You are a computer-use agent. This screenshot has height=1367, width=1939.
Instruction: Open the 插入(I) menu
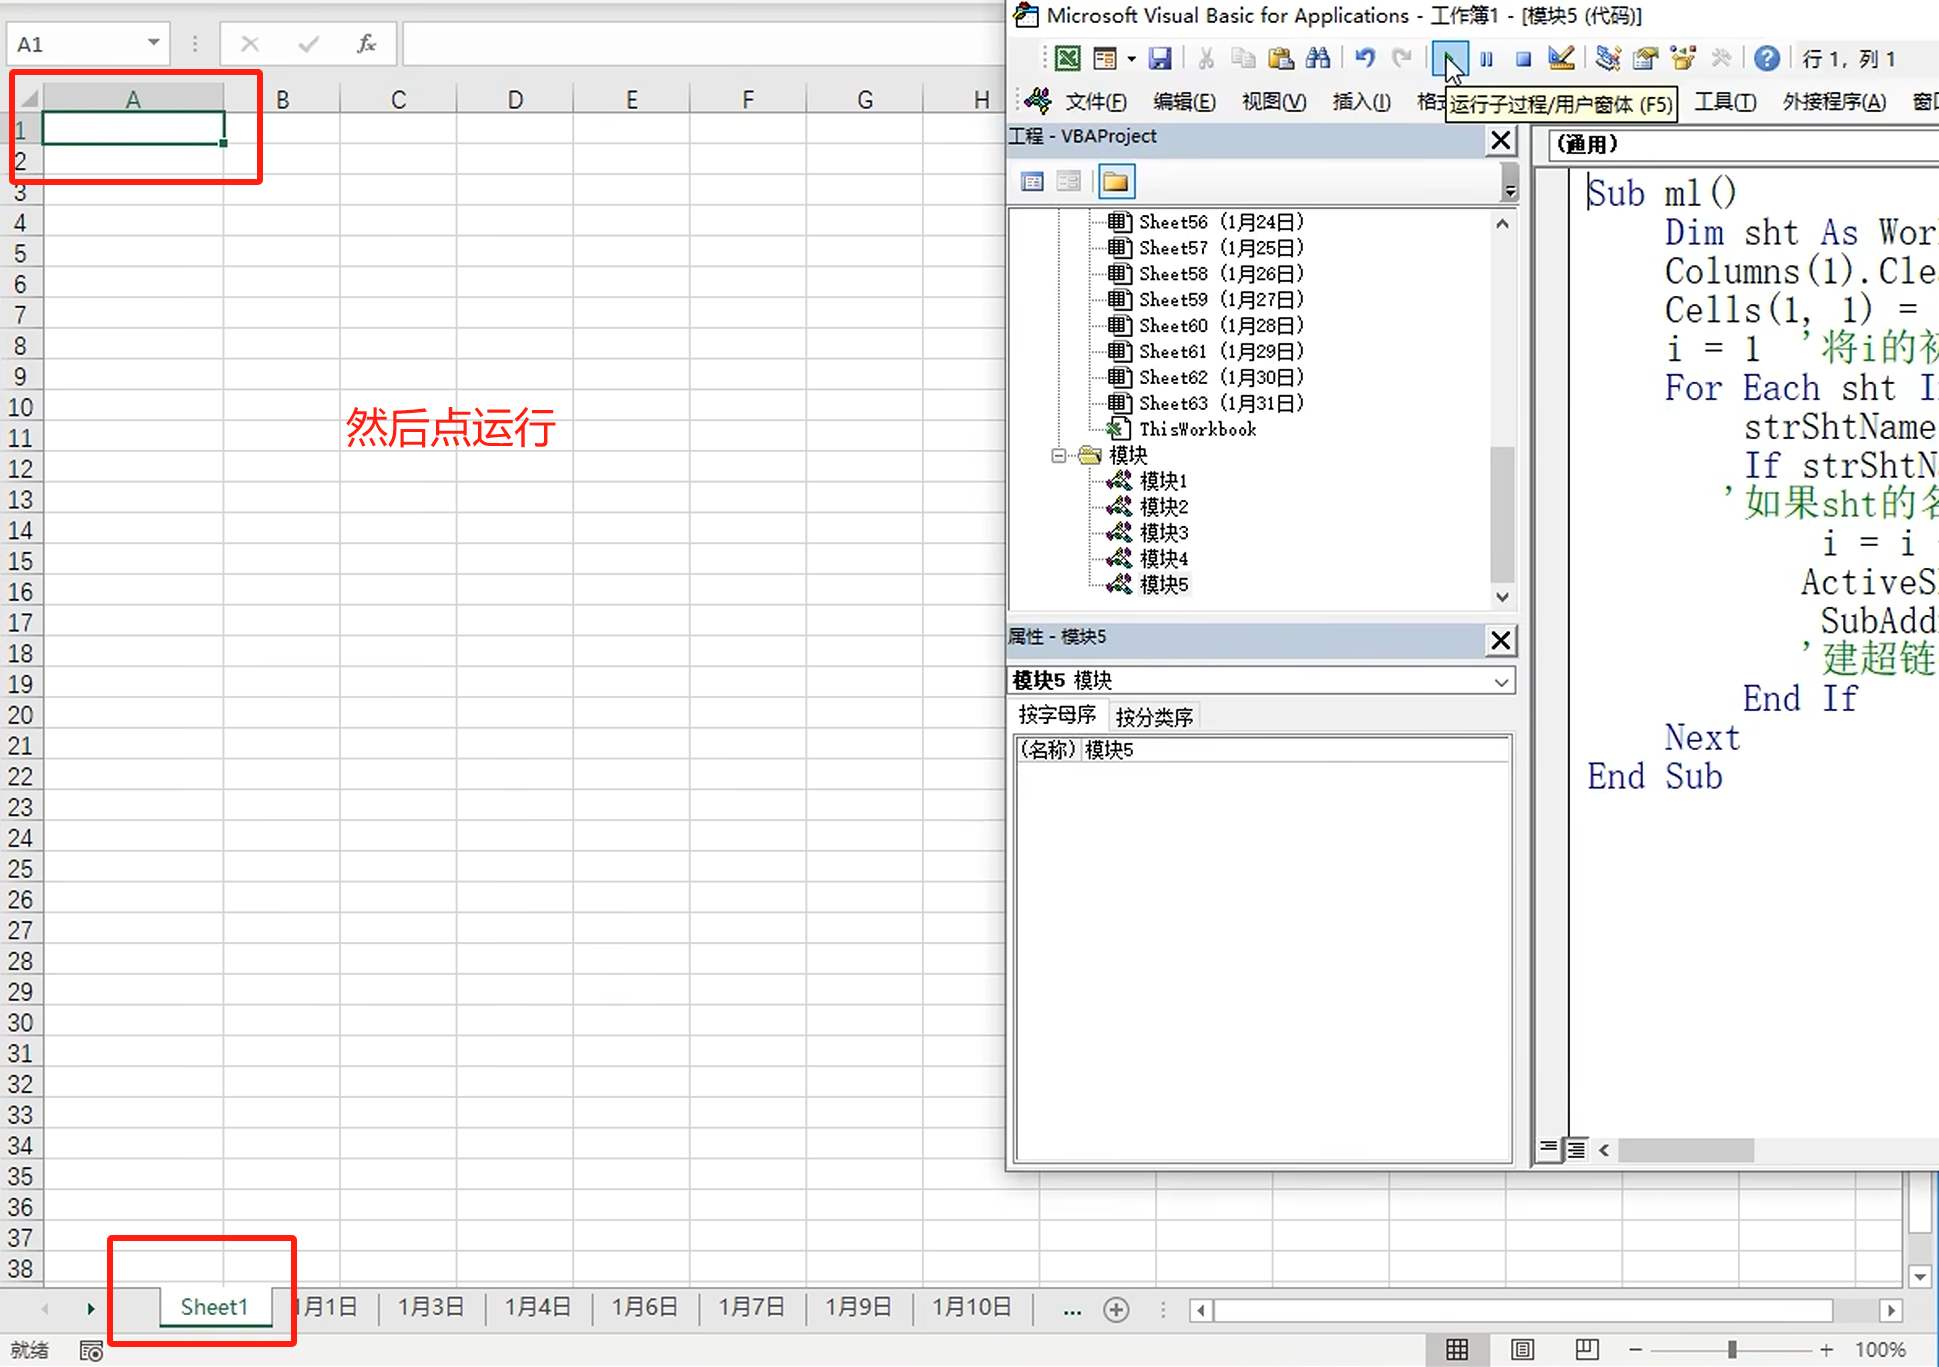(1360, 101)
